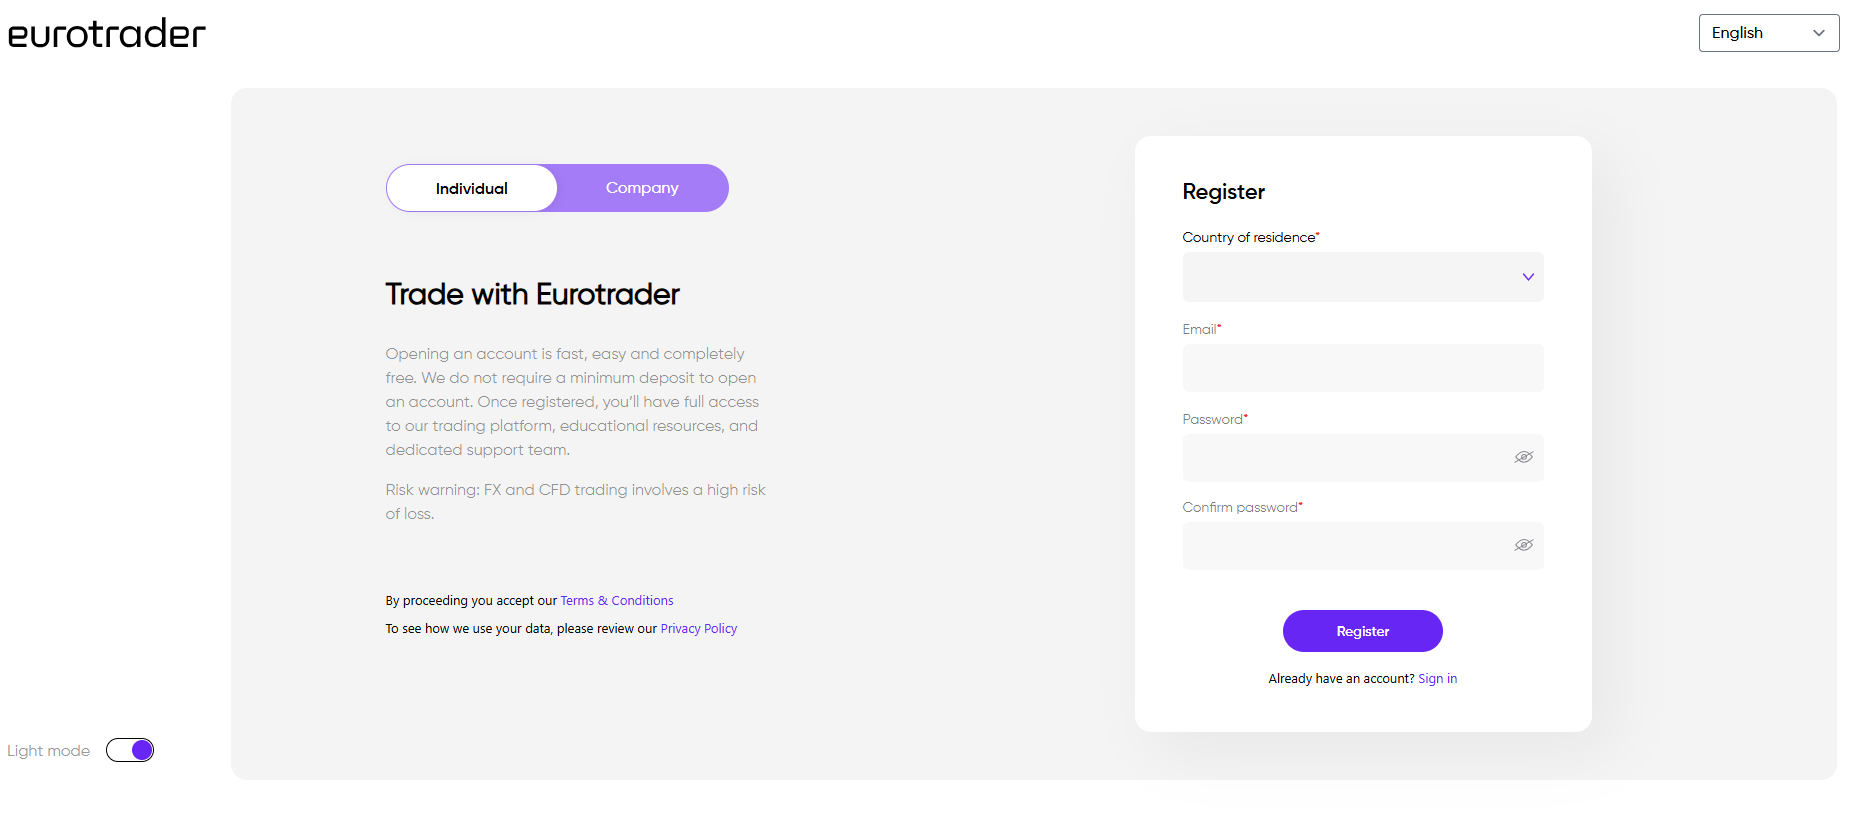Click the purple Register button

(1362, 631)
